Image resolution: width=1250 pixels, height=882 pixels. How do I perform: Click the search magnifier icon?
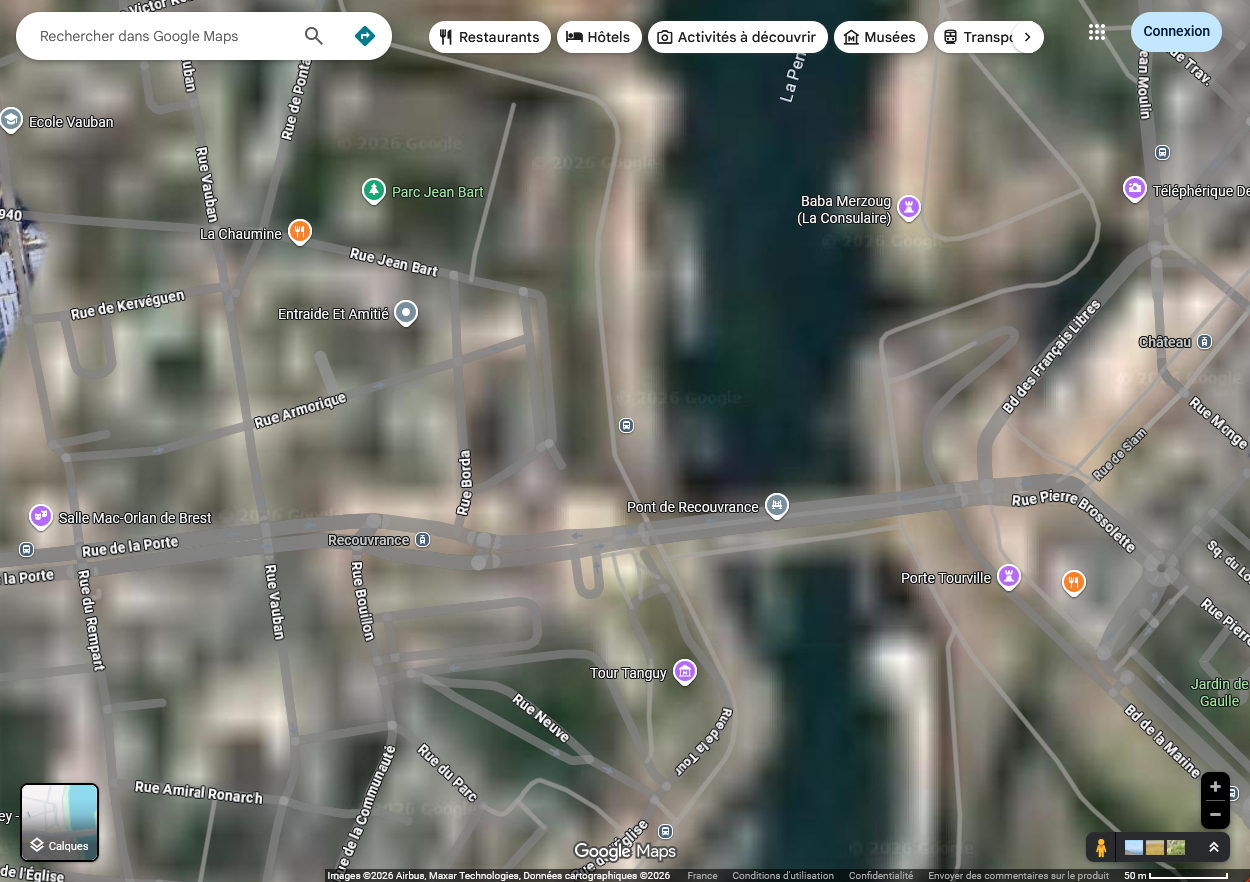click(x=314, y=36)
